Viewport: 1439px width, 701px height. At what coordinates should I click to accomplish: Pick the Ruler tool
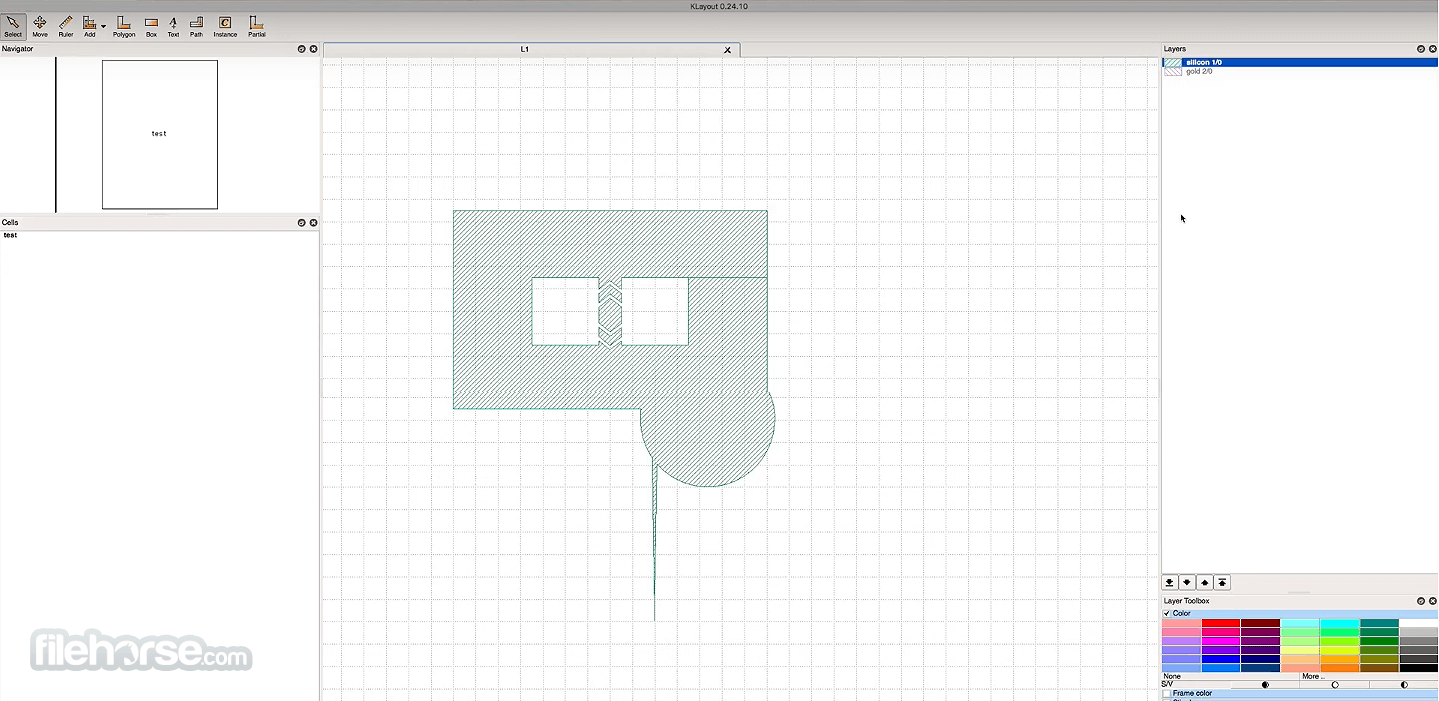pos(66,25)
